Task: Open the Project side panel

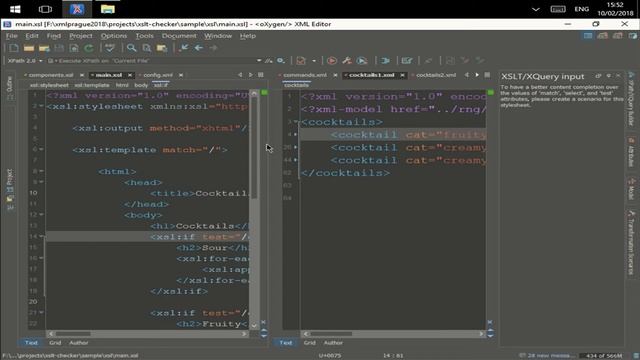Action: [x=9, y=189]
